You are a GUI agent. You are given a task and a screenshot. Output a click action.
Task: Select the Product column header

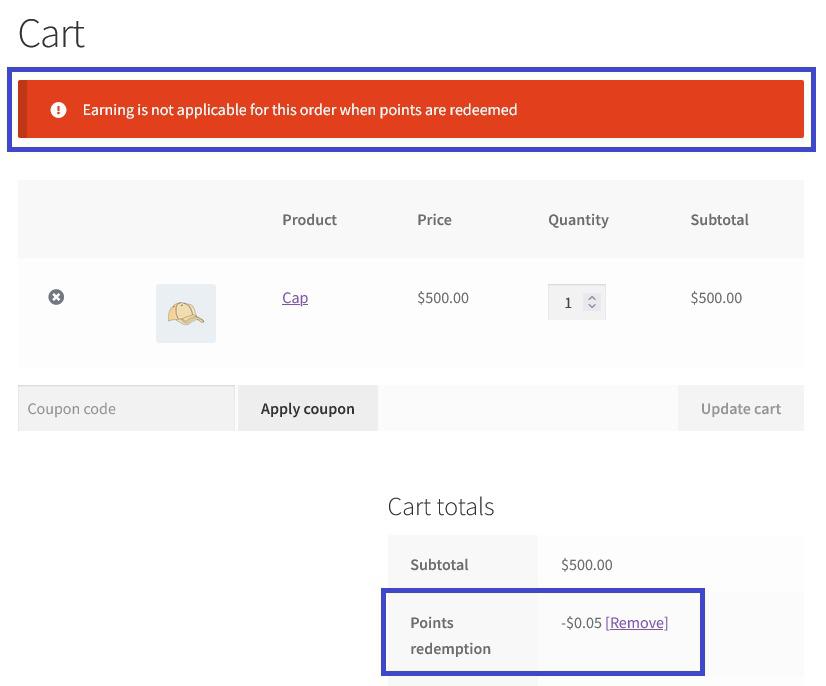pos(309,219)
